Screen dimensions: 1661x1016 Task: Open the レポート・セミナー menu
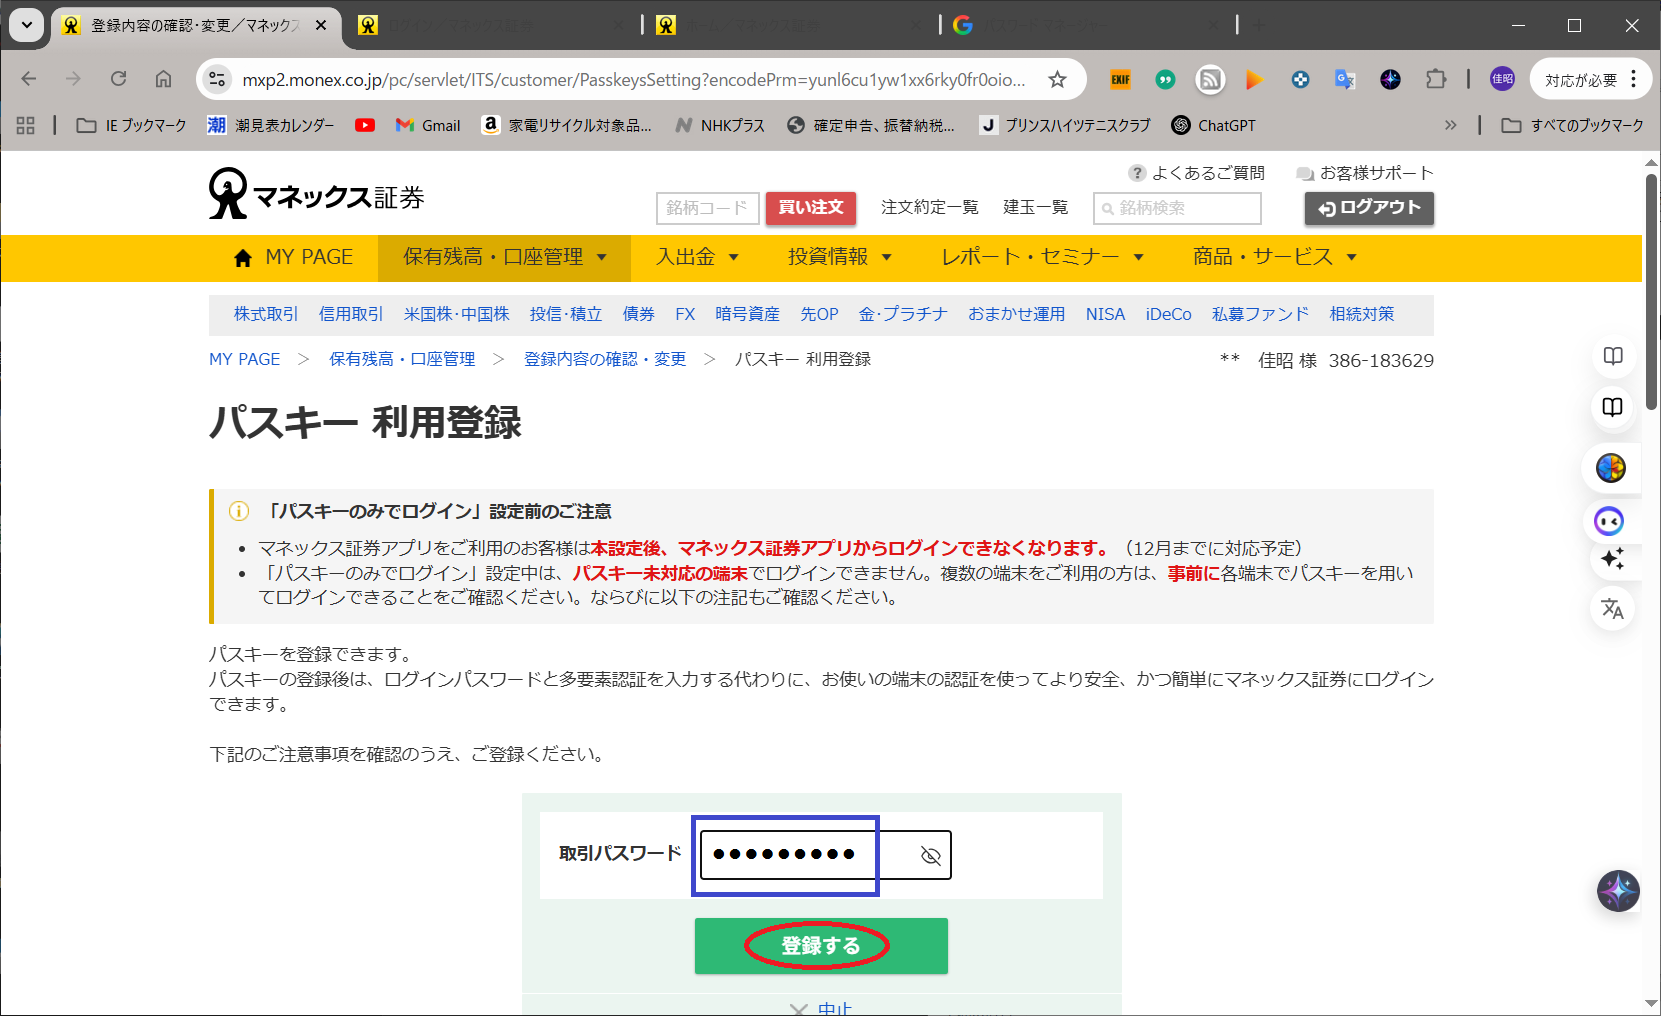pyautogui.click(x=1041, y=257)
